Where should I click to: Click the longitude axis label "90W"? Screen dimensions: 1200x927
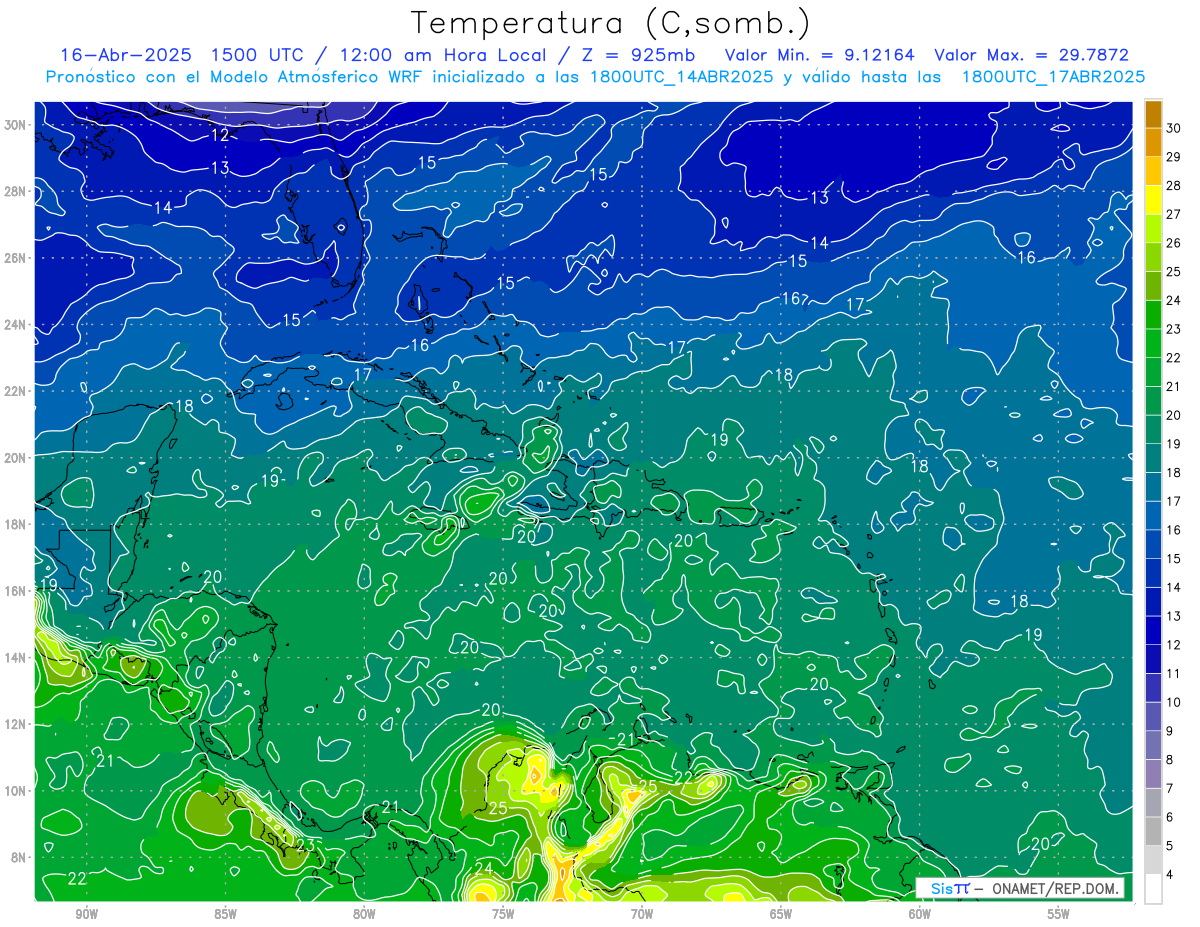click(x=86, y=914)
